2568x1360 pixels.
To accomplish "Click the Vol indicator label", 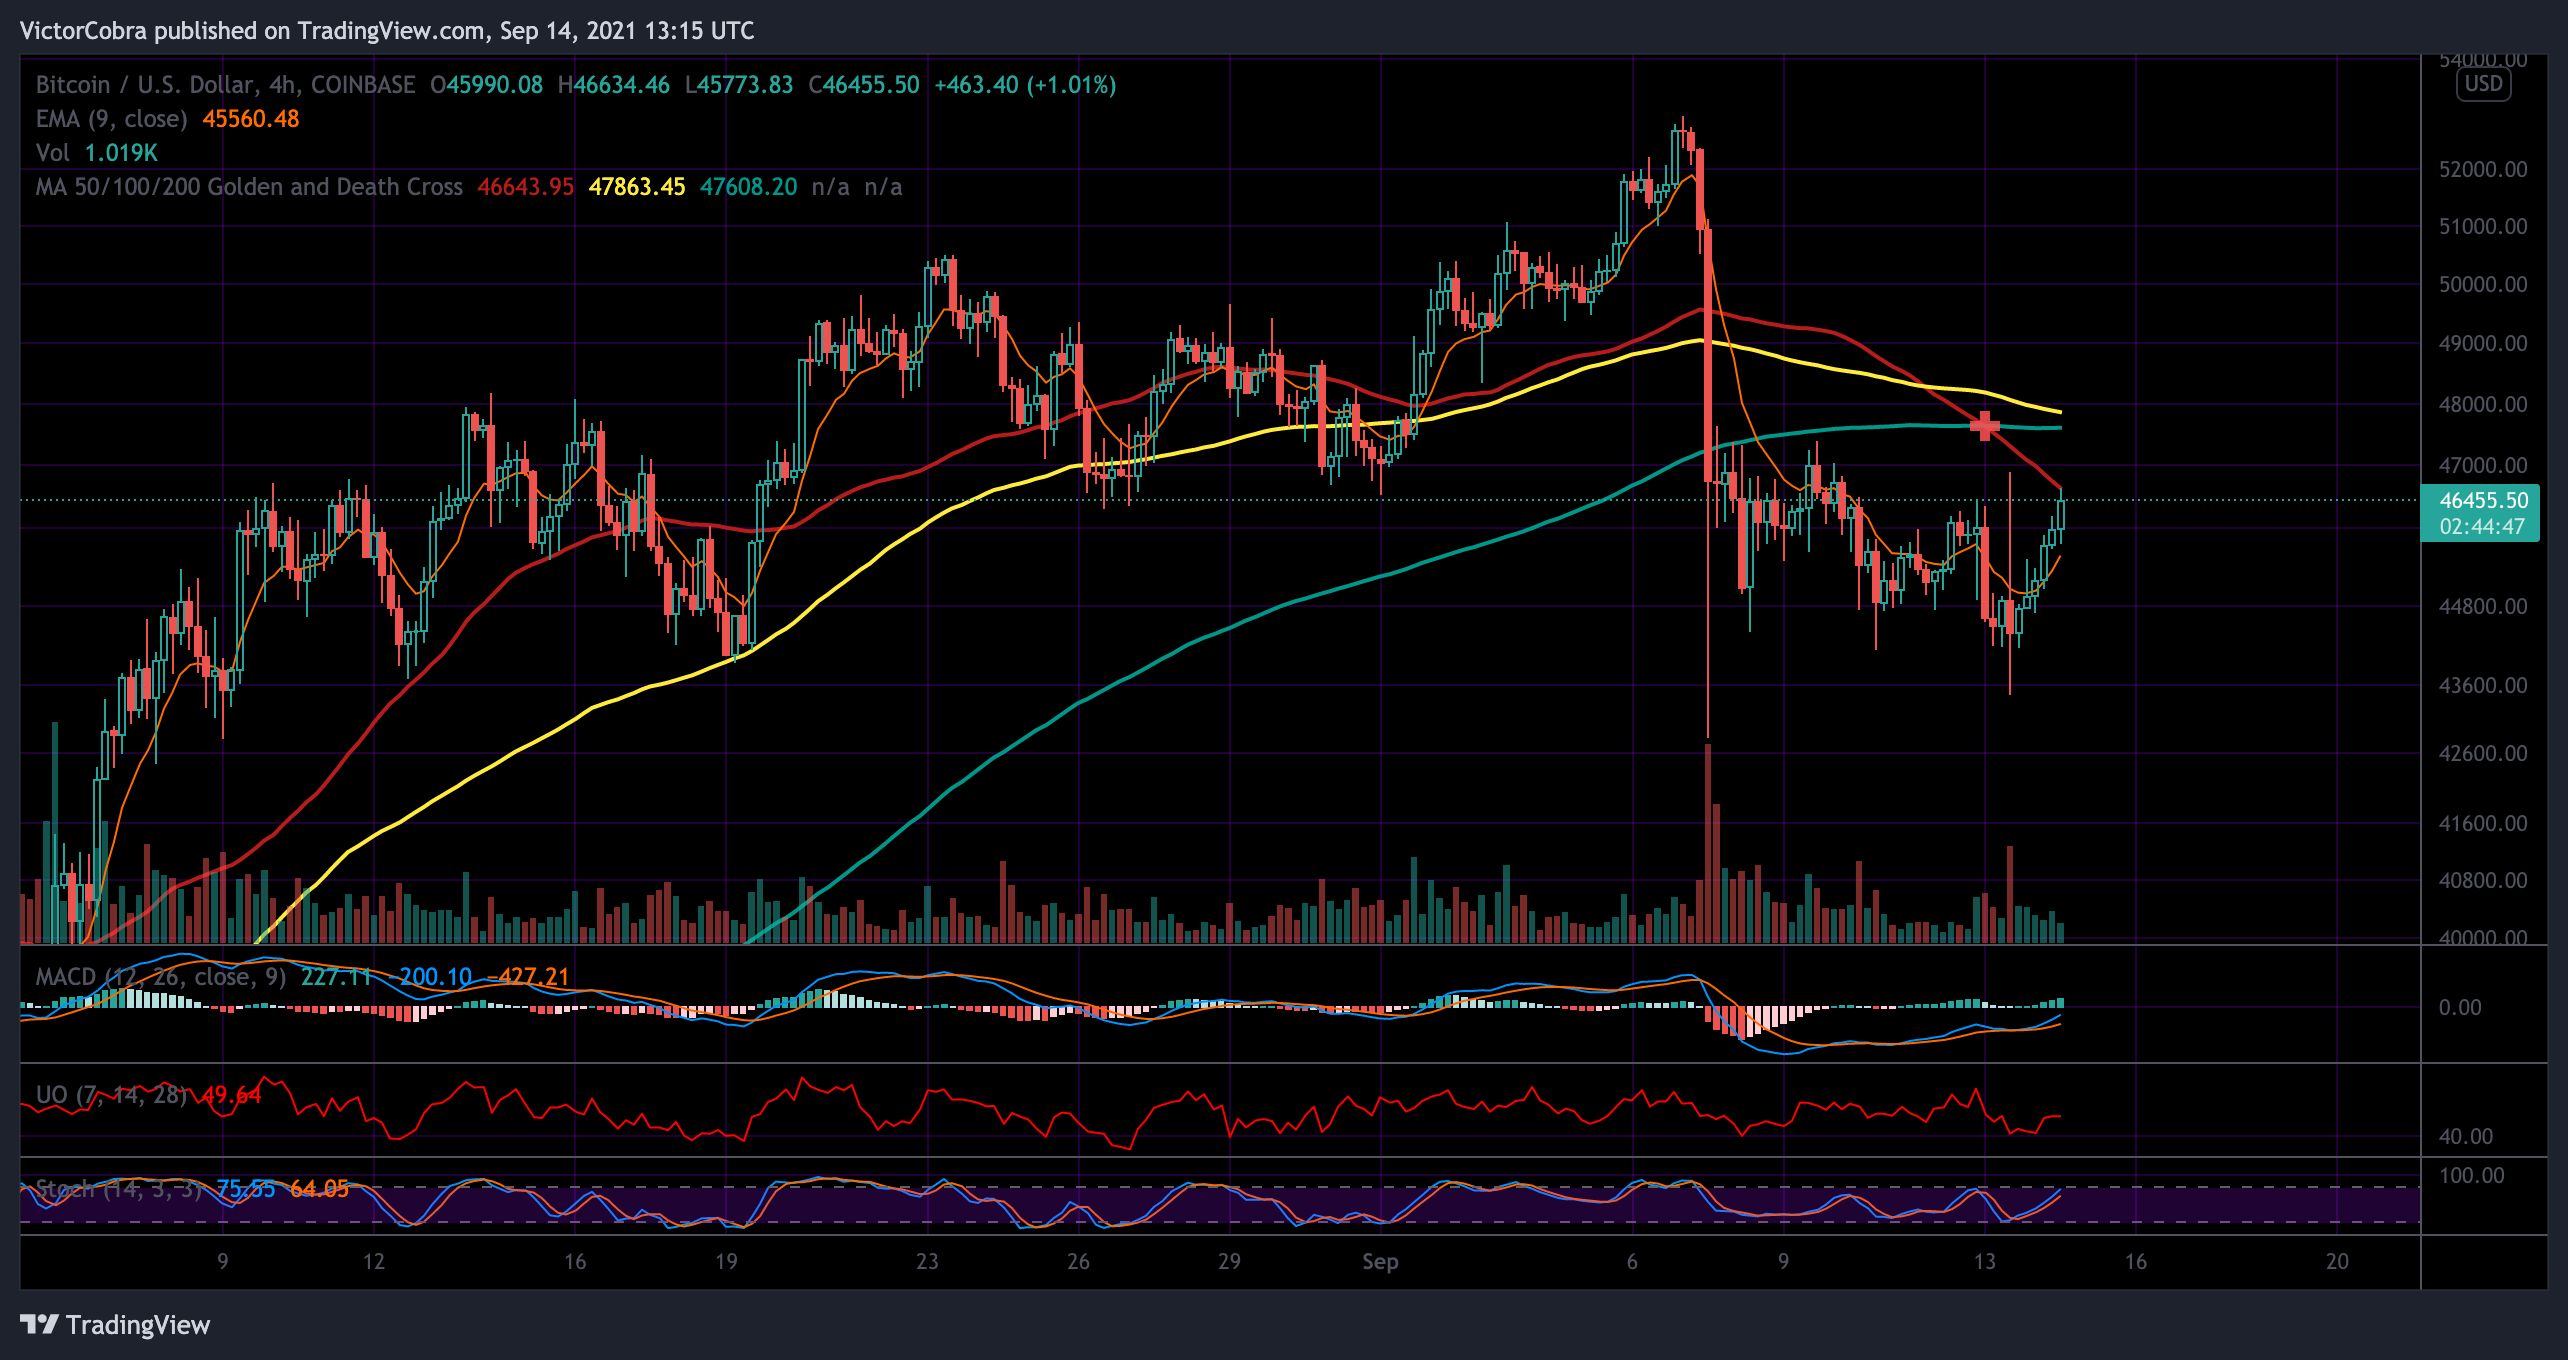I will pos(53,153).
